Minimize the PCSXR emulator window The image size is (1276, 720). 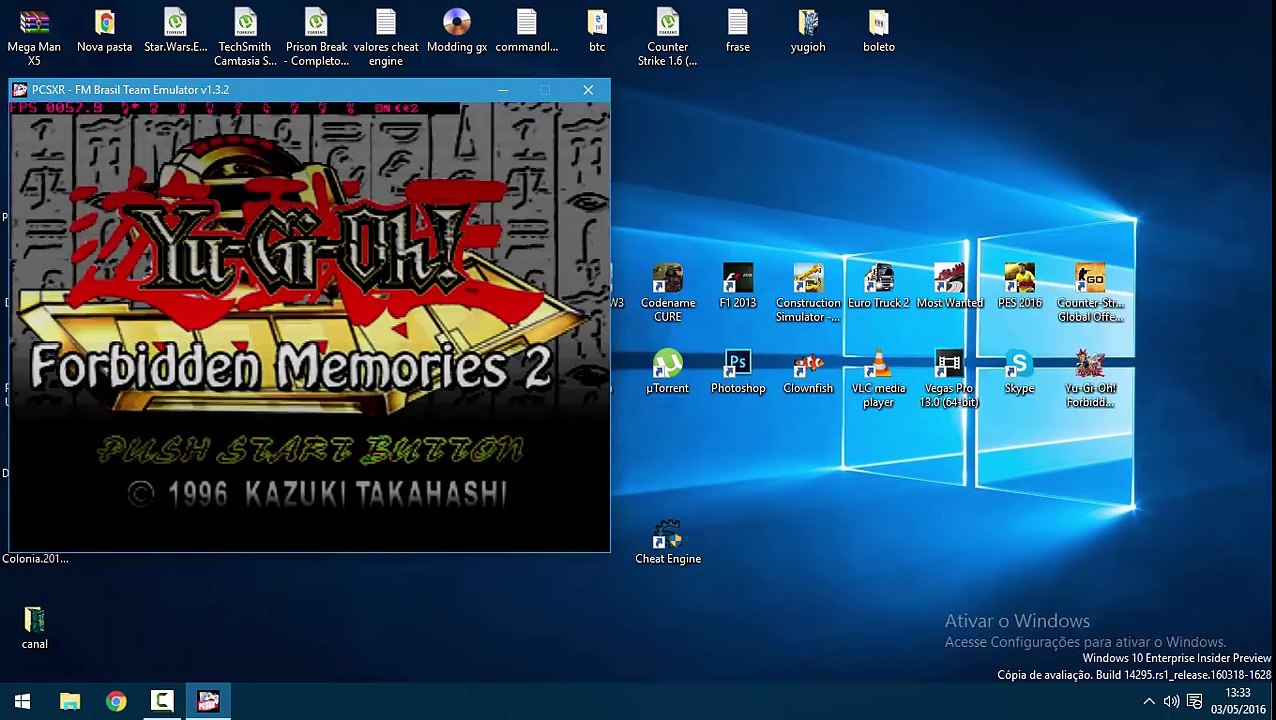point(503,90)
